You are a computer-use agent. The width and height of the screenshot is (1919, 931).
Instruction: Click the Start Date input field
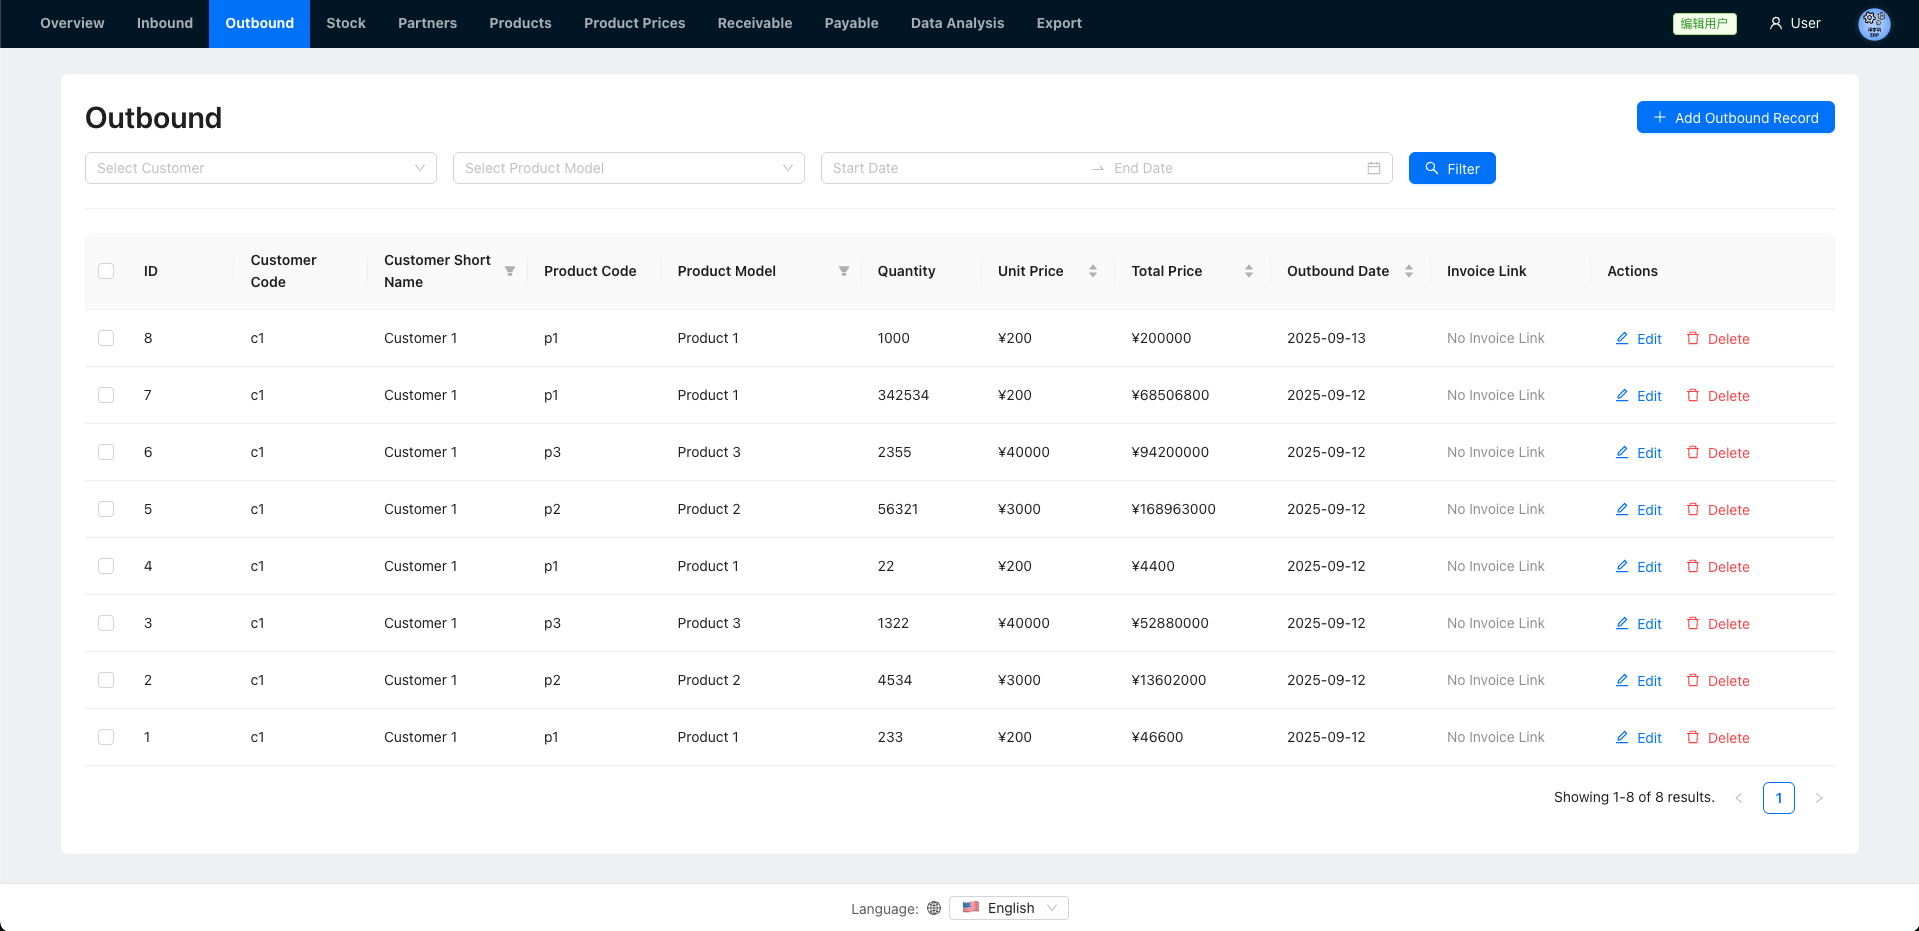[x=950, y=168]
